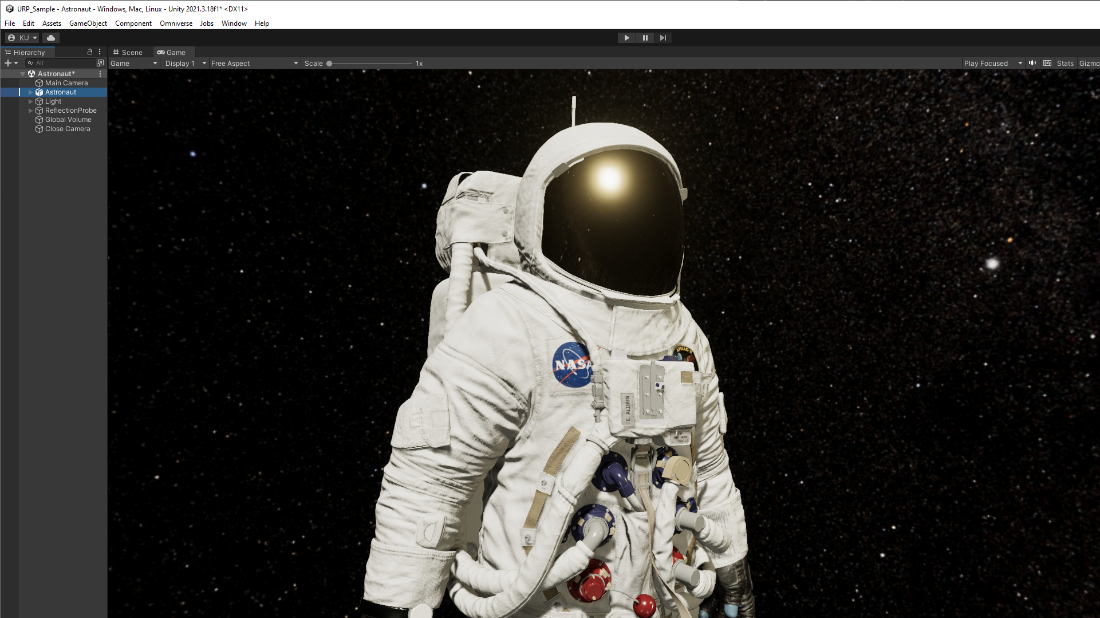Switch to the Scene tab

tap(128, 52)
